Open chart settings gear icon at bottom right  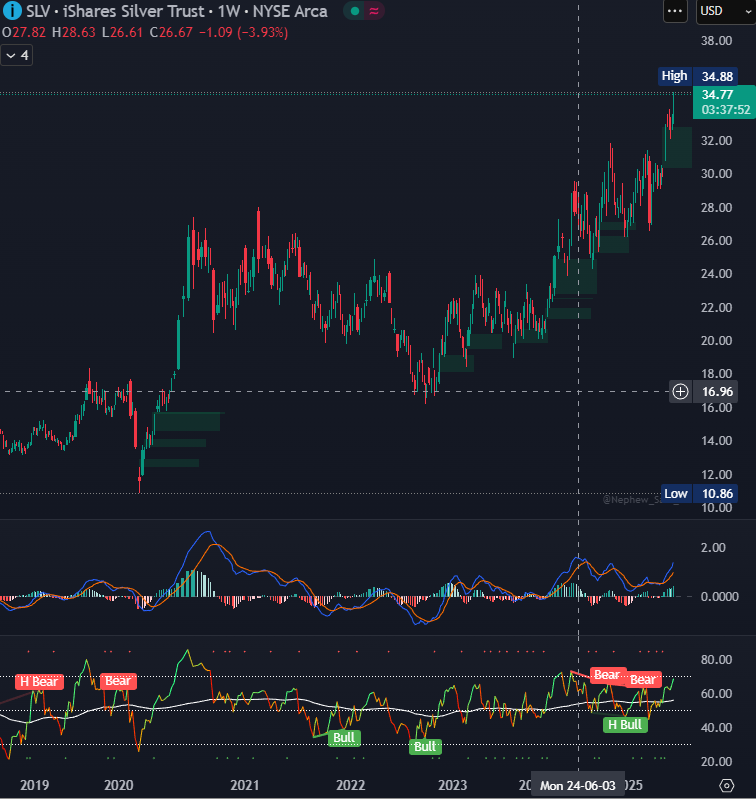[x=727, y=785]
